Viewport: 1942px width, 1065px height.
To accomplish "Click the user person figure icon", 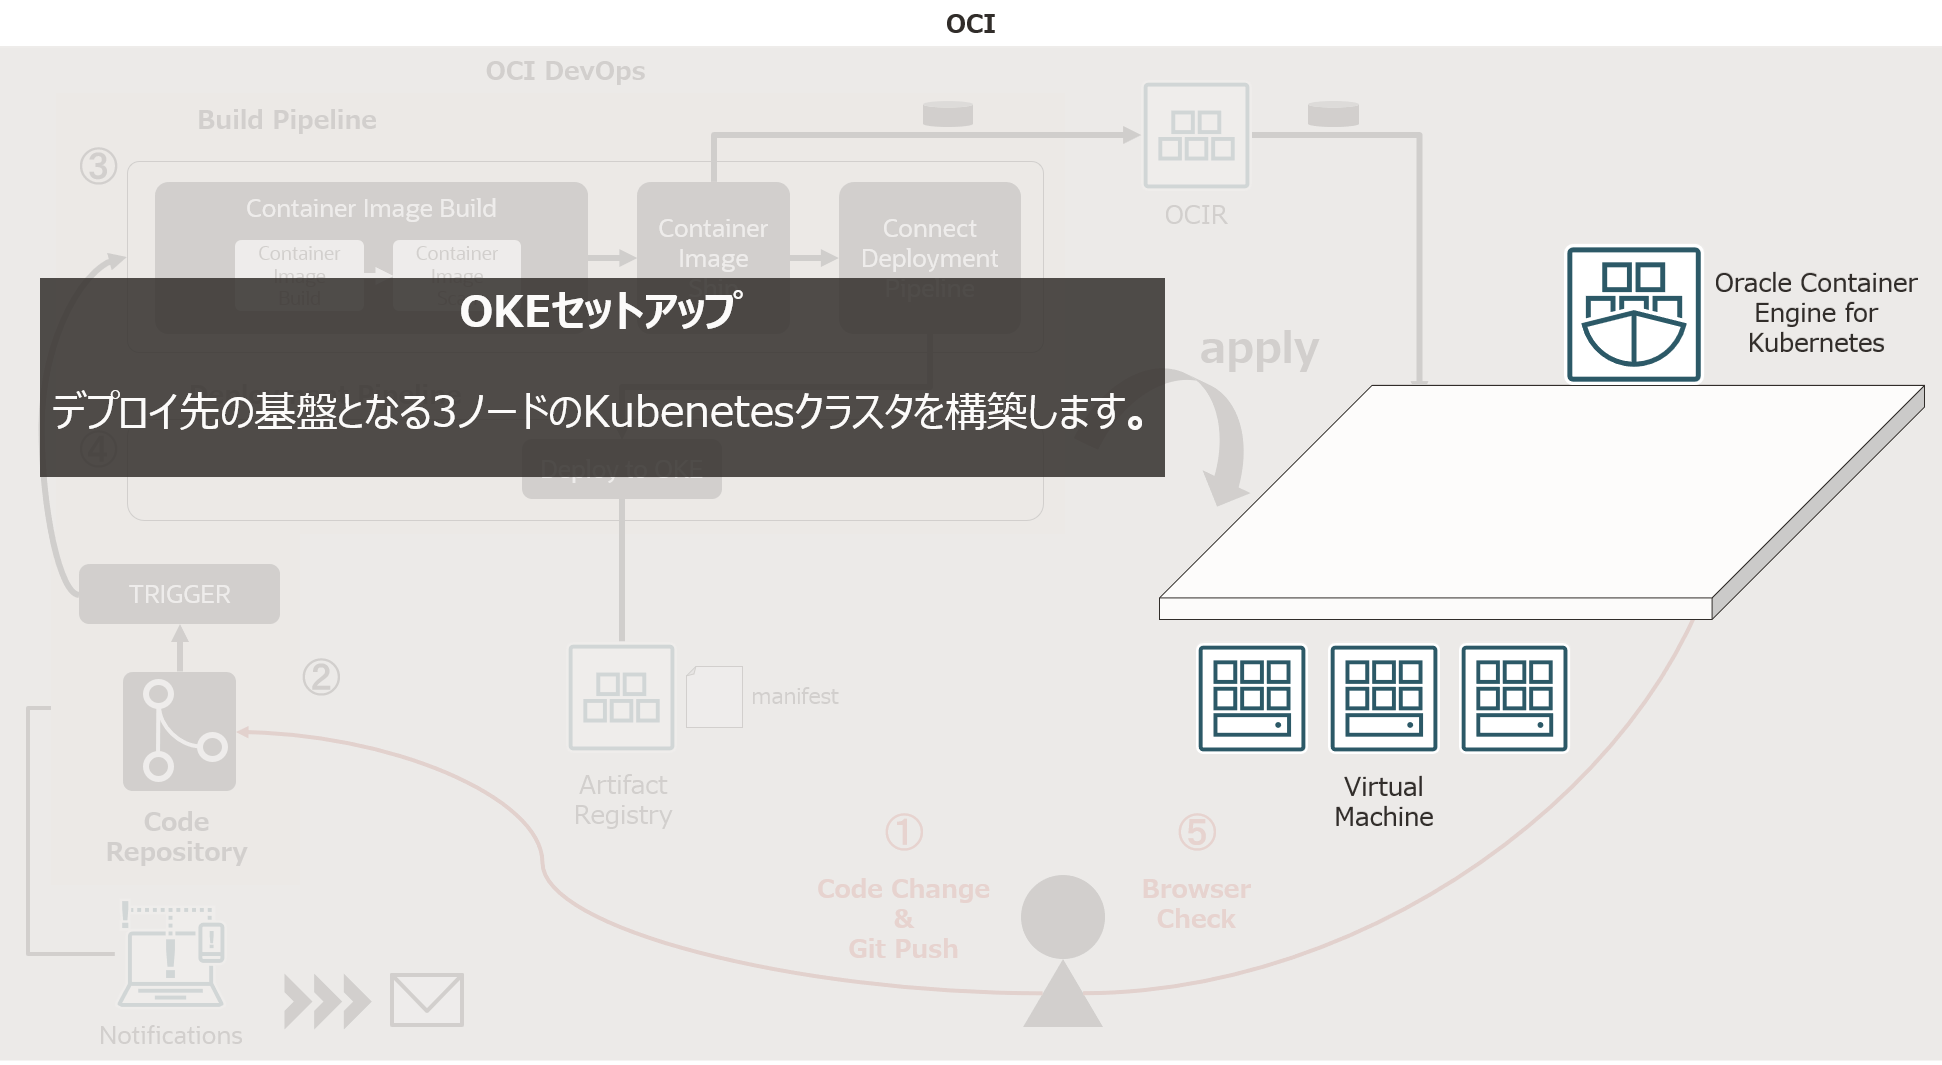I will coord(1062,950).
